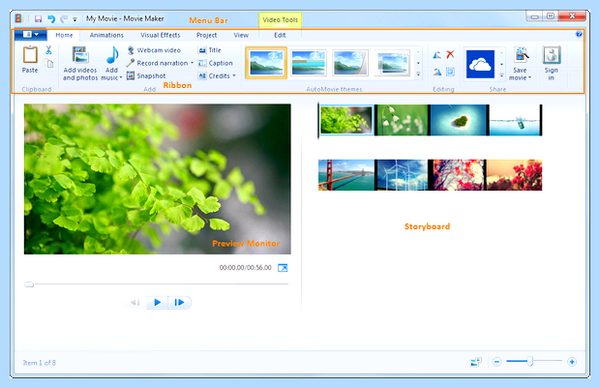This screenshot has height=388, width=600.
Task: Select the red flowers sunset clip
Action: pyautogui.click(x=514, y=175)
